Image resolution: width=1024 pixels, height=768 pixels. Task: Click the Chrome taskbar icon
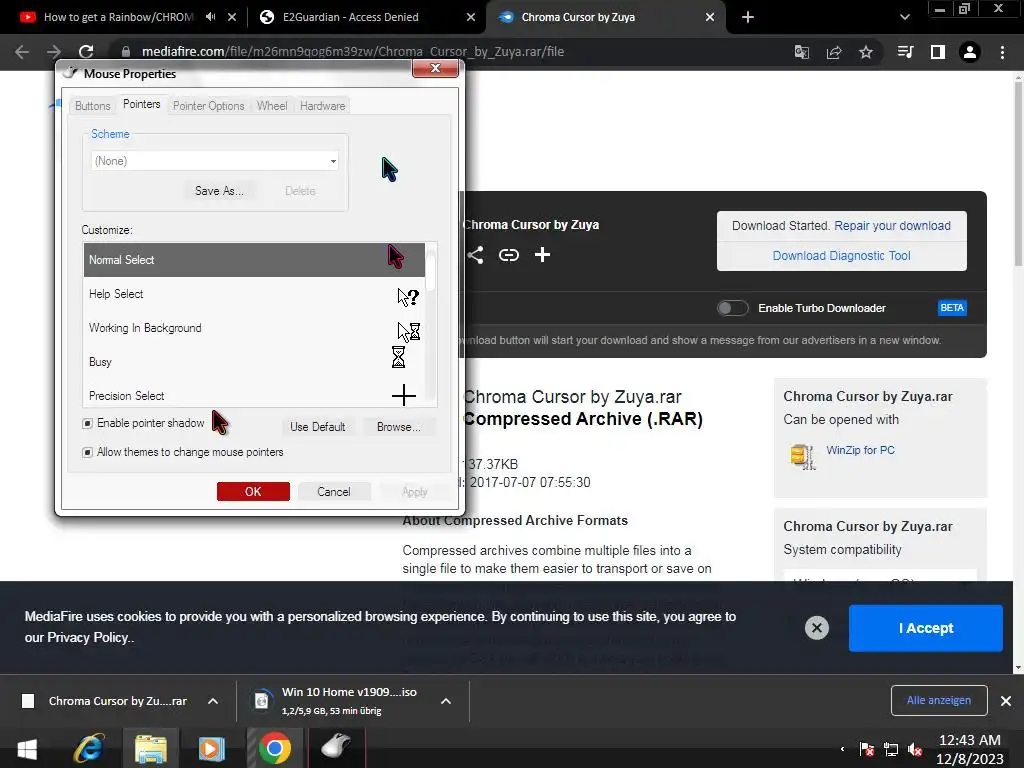pos(275,748)
